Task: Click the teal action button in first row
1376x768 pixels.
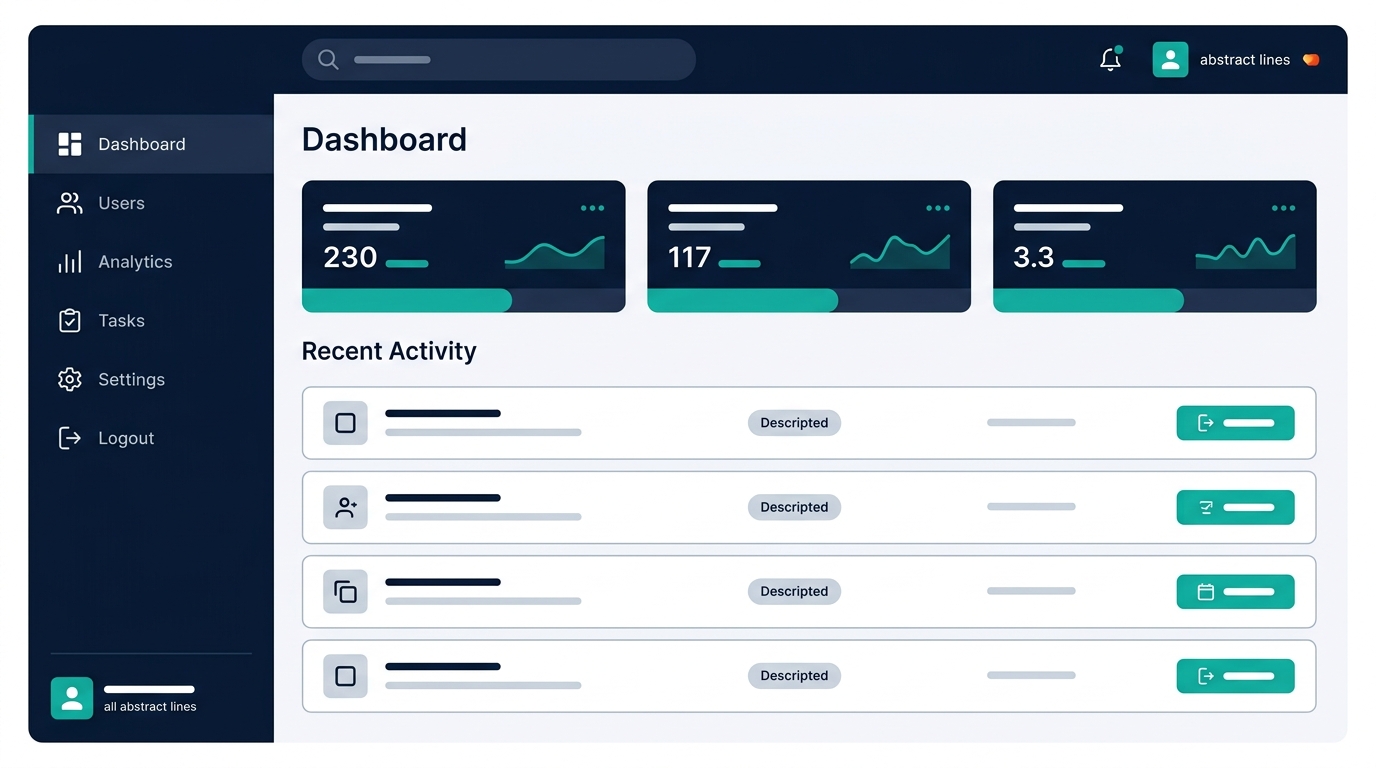Action: (x=1235, y=423)
